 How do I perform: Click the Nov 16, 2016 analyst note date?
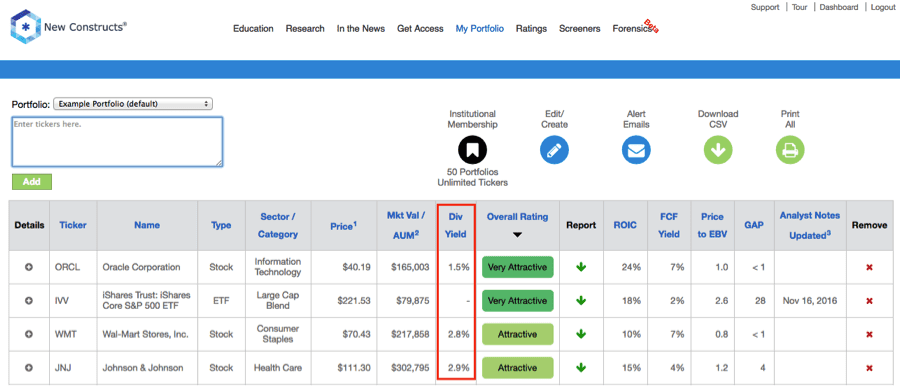click(x=810, y=300)
